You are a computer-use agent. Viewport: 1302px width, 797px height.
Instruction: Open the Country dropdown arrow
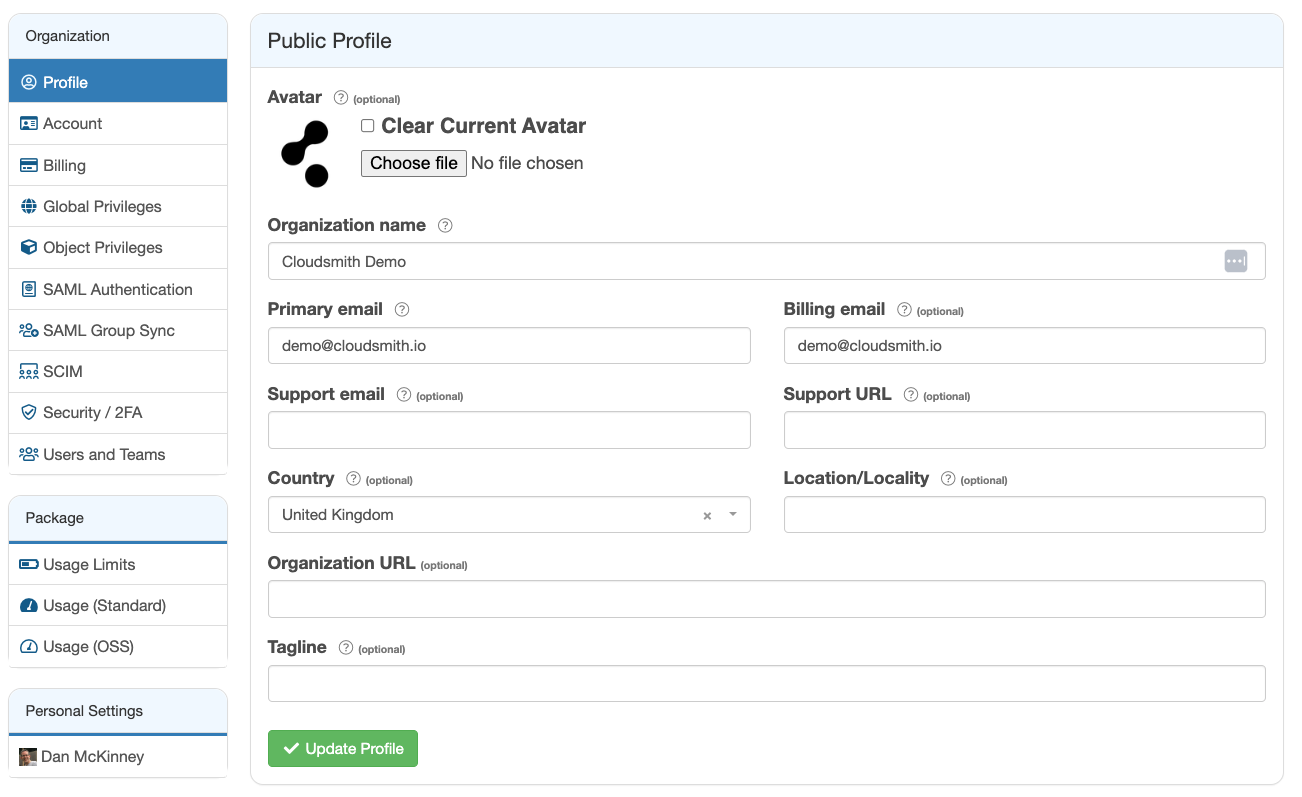(733, 515)
